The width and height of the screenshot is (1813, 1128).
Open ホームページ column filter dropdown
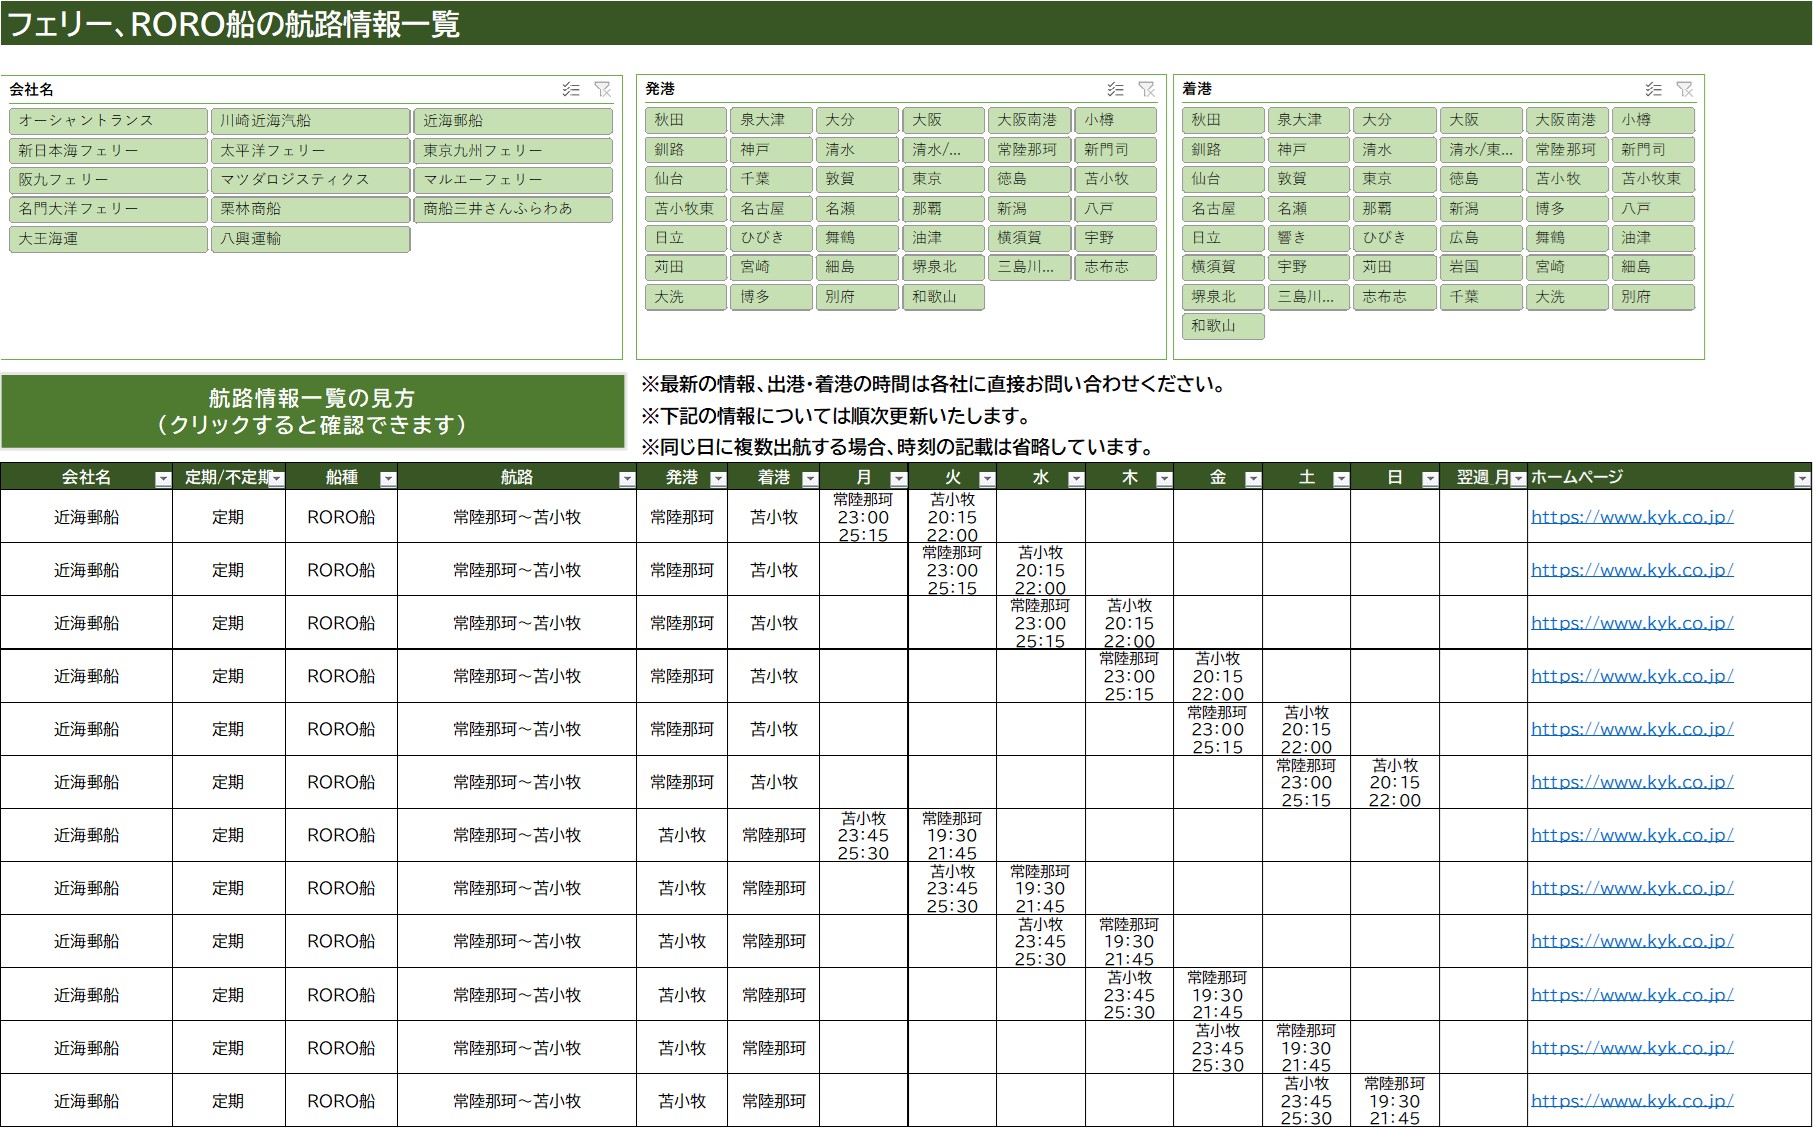click(x=1802, y=479)
